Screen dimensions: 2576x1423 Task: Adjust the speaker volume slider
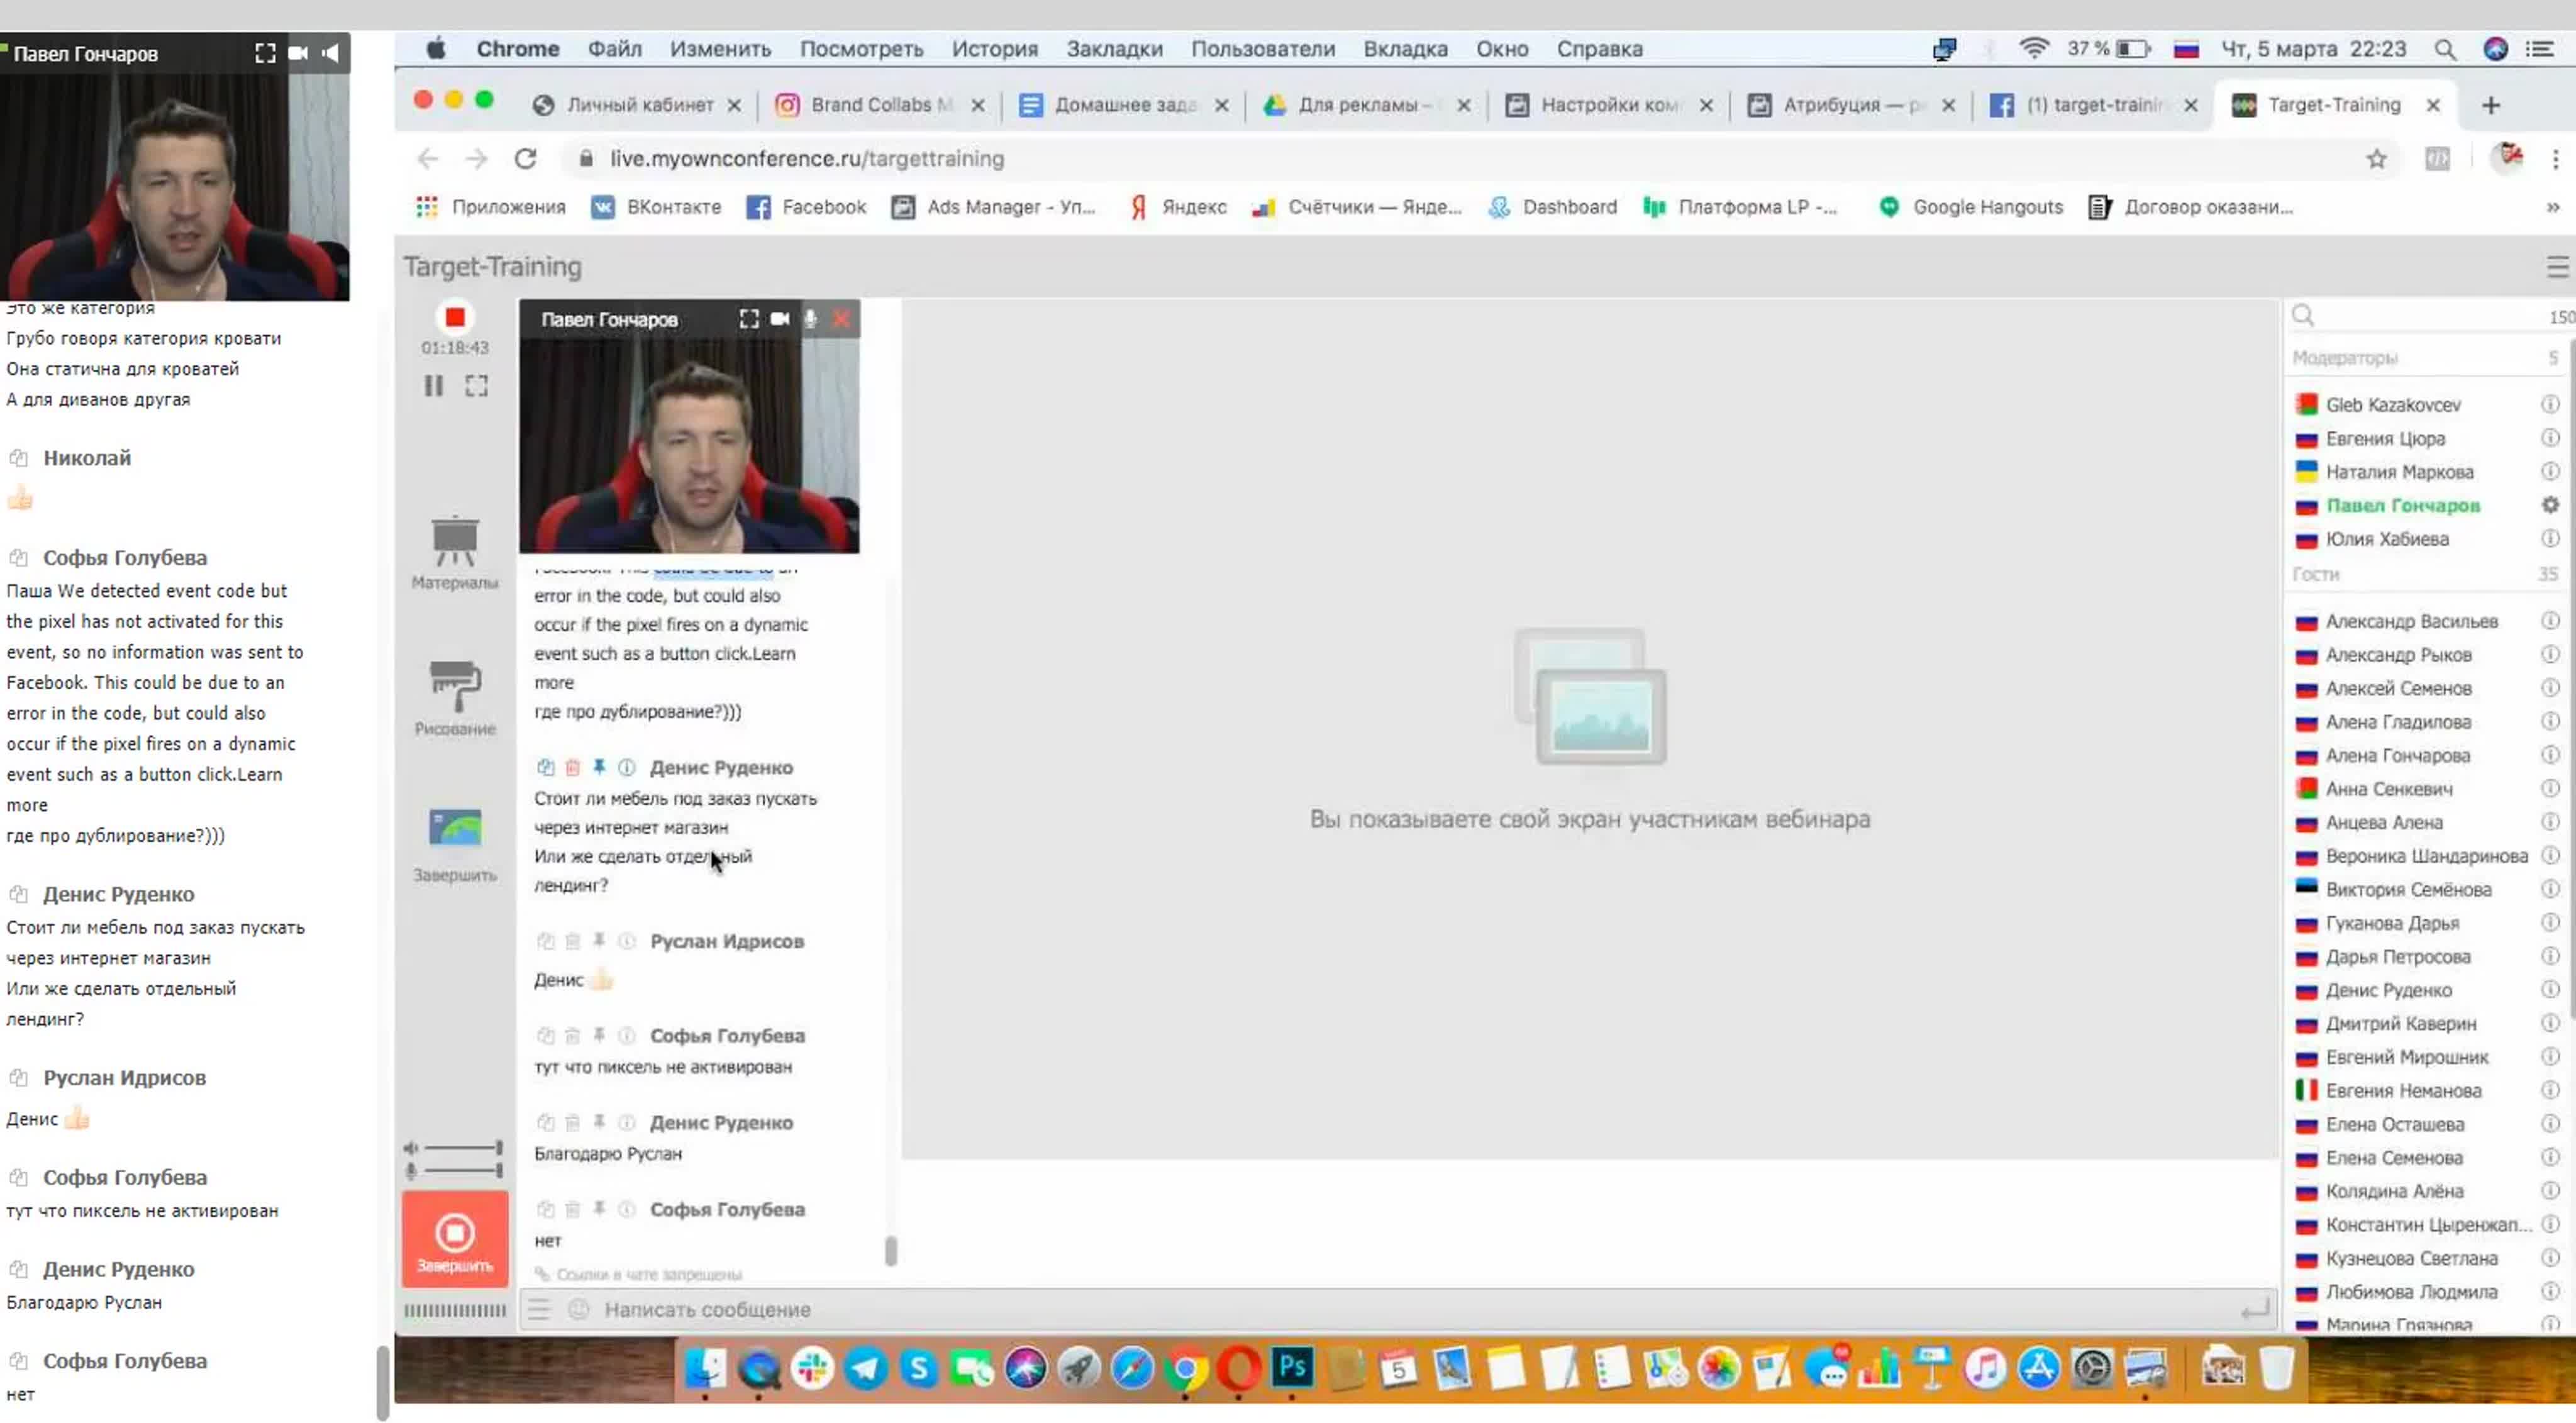point(460,1148)
